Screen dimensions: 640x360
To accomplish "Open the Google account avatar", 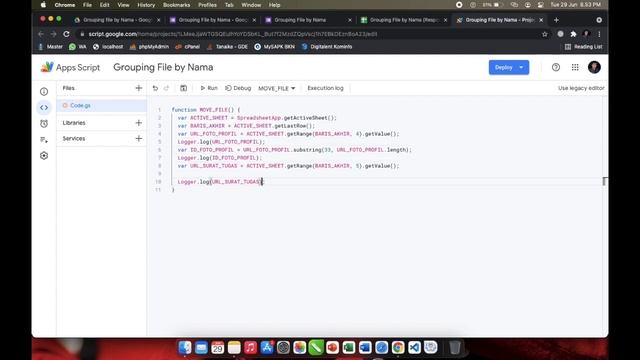I will (594, 67).
